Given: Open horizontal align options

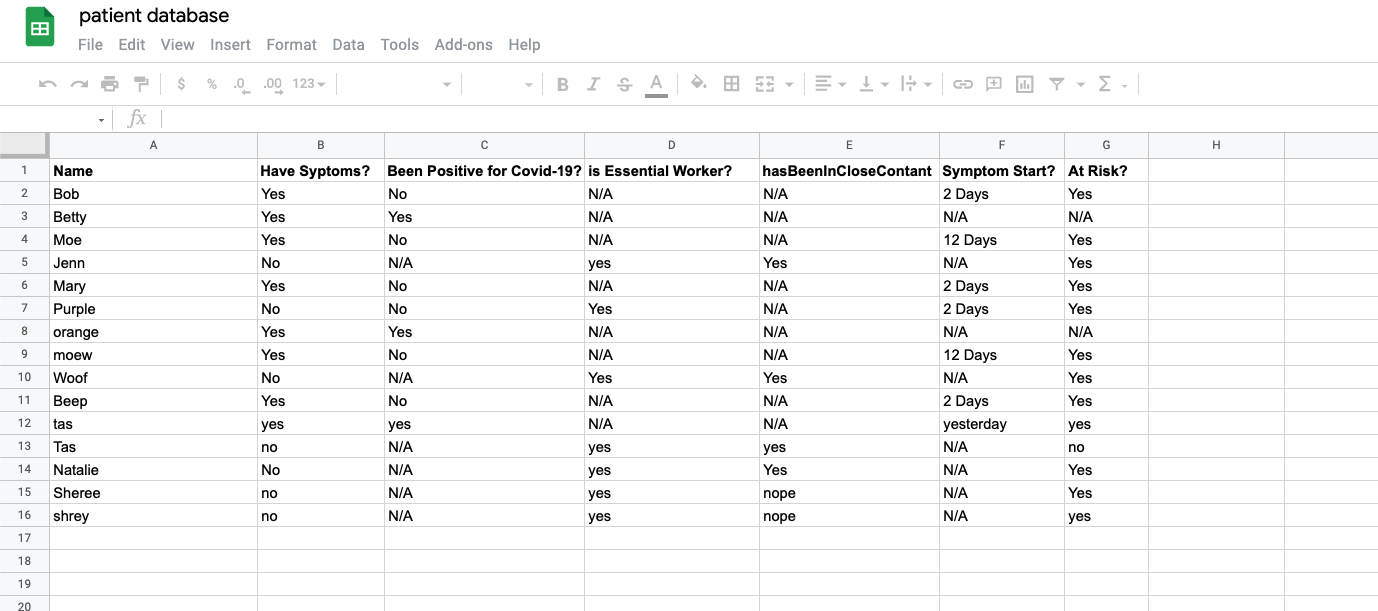Looking at the screenshot, I should pyautogui.click(x=830, y=85).
